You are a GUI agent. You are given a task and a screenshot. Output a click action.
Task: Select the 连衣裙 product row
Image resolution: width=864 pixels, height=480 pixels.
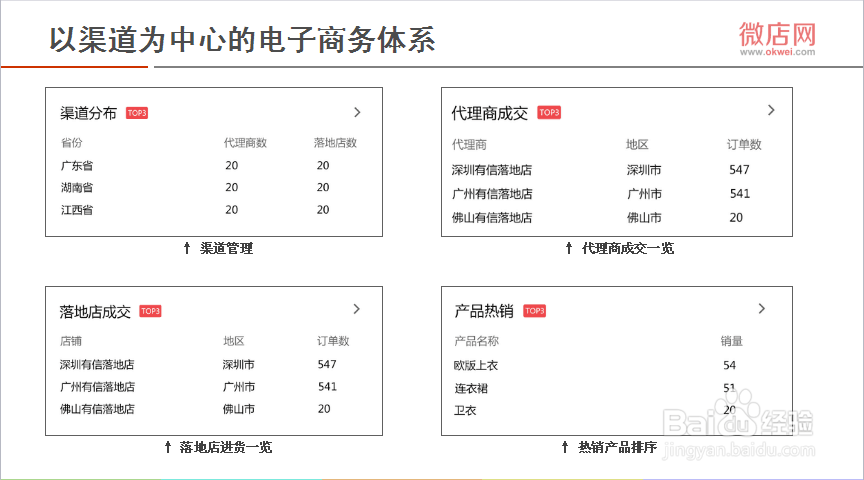(596, 389)
